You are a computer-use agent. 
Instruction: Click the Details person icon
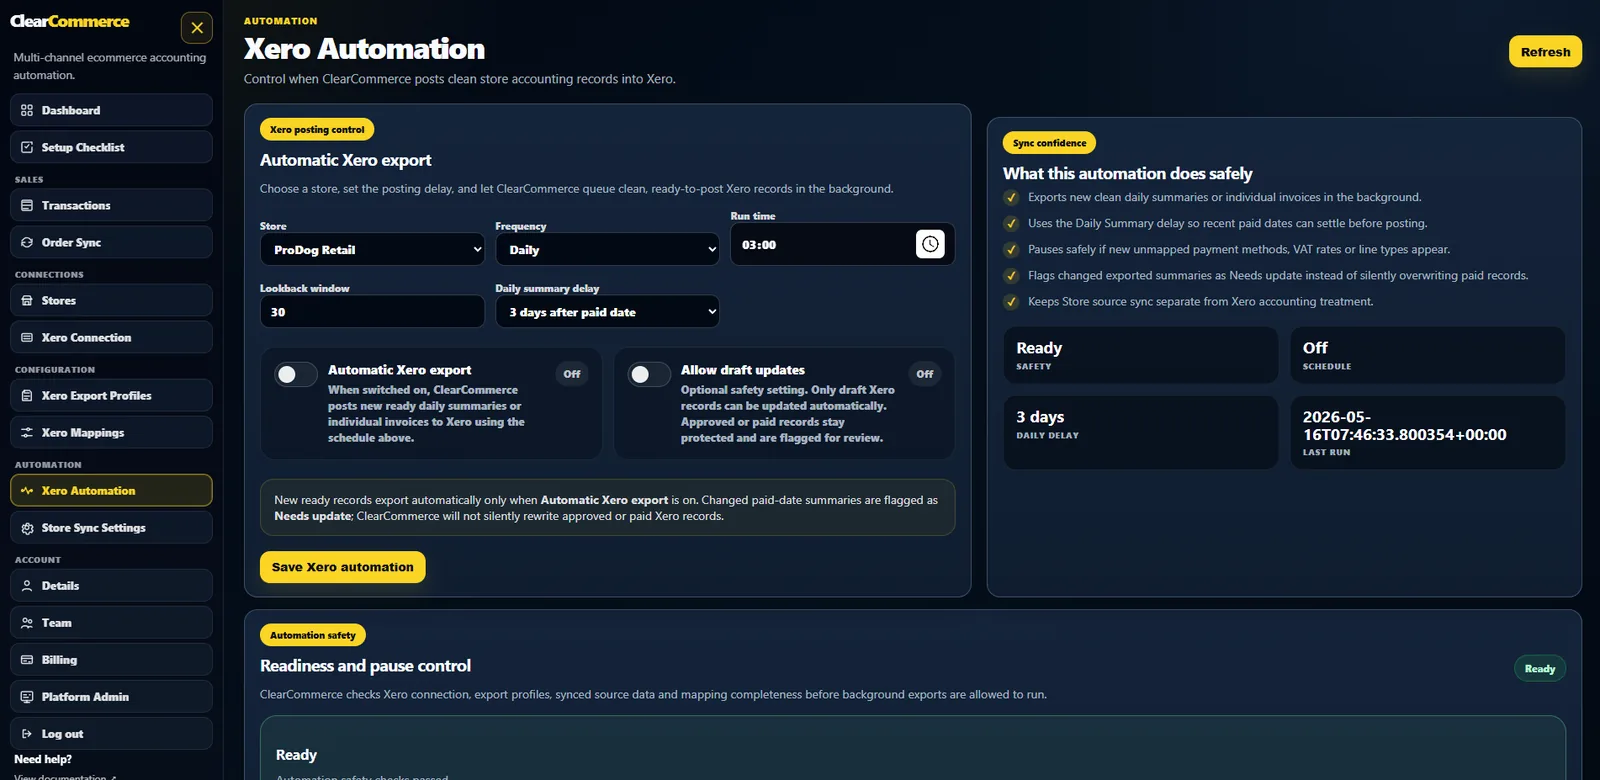(27, 585)
